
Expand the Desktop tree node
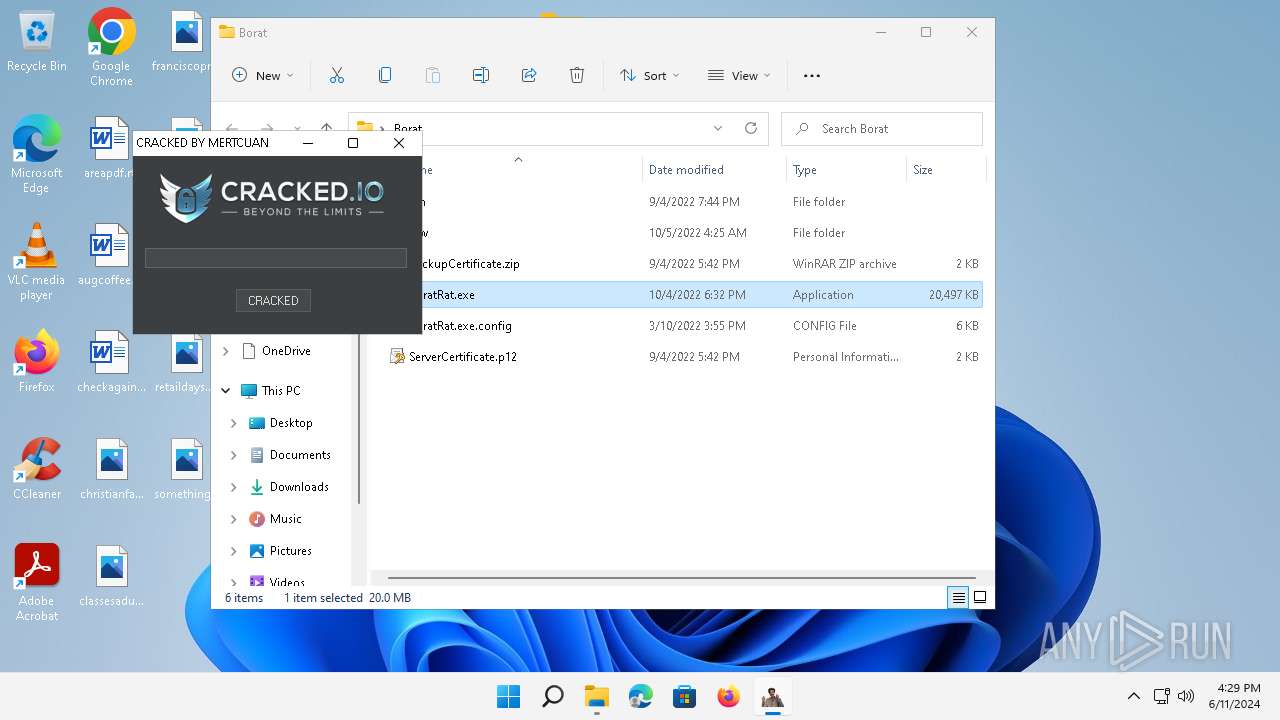(234, 423)
